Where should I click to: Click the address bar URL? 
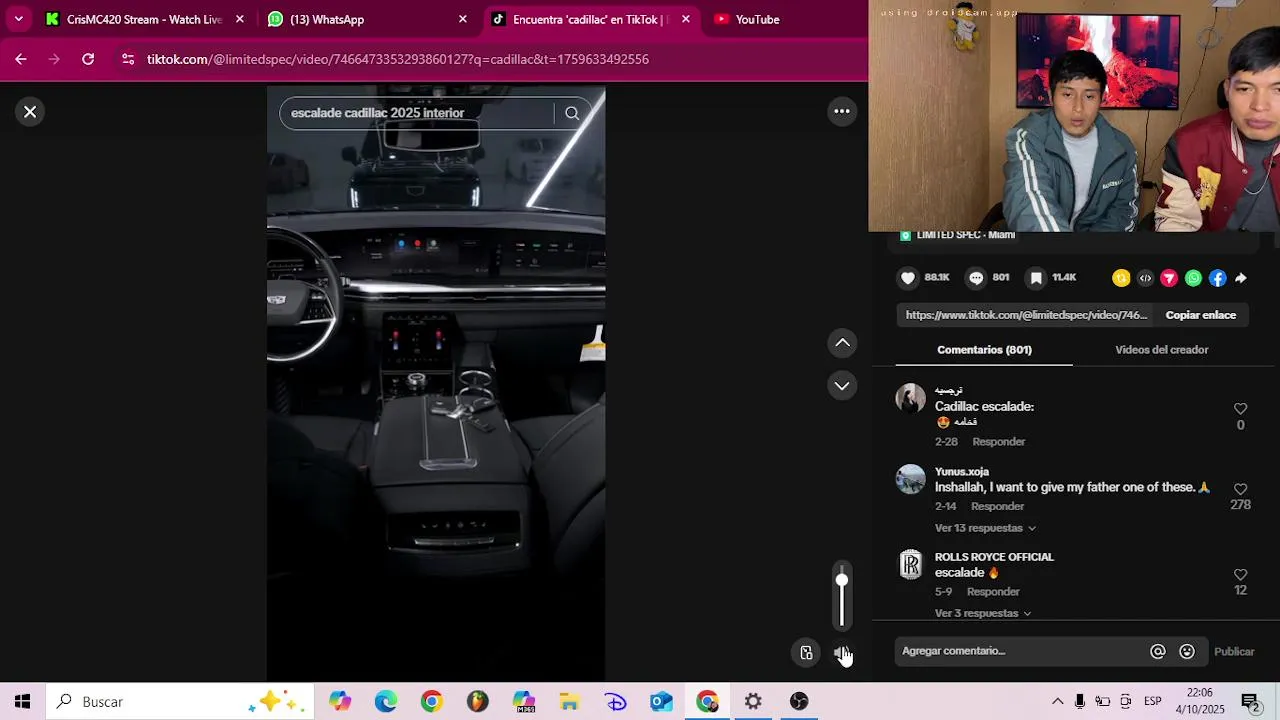point(397,59)
